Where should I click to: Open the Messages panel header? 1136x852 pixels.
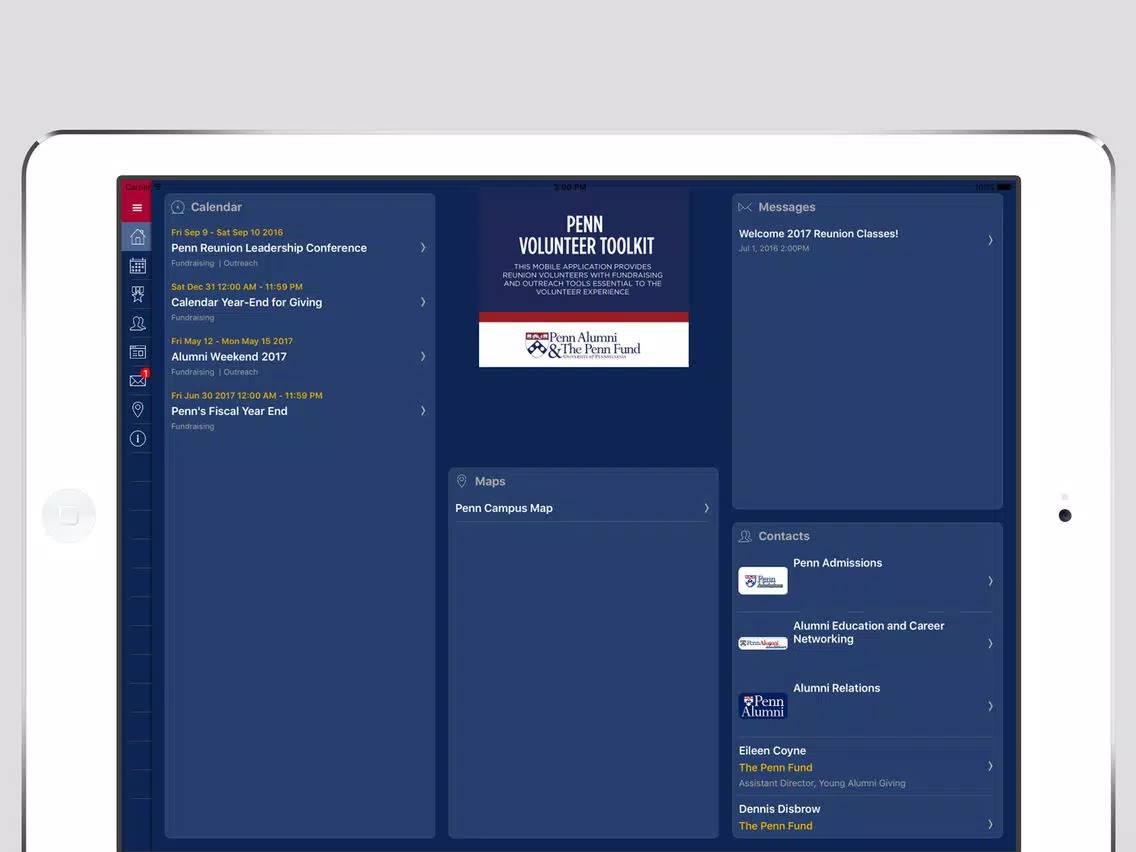click(787, 207)
